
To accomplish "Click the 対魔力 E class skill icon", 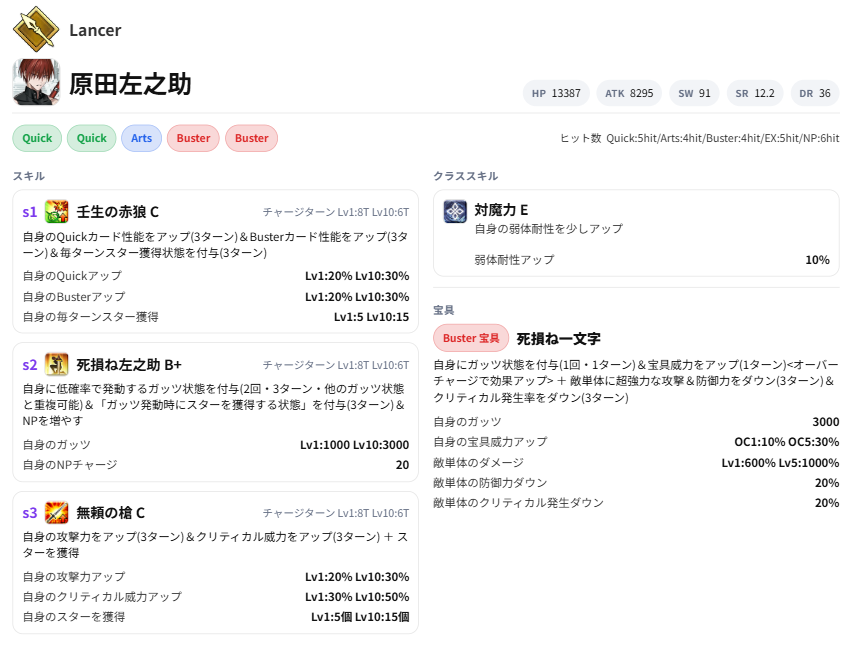I will (455, 211).
